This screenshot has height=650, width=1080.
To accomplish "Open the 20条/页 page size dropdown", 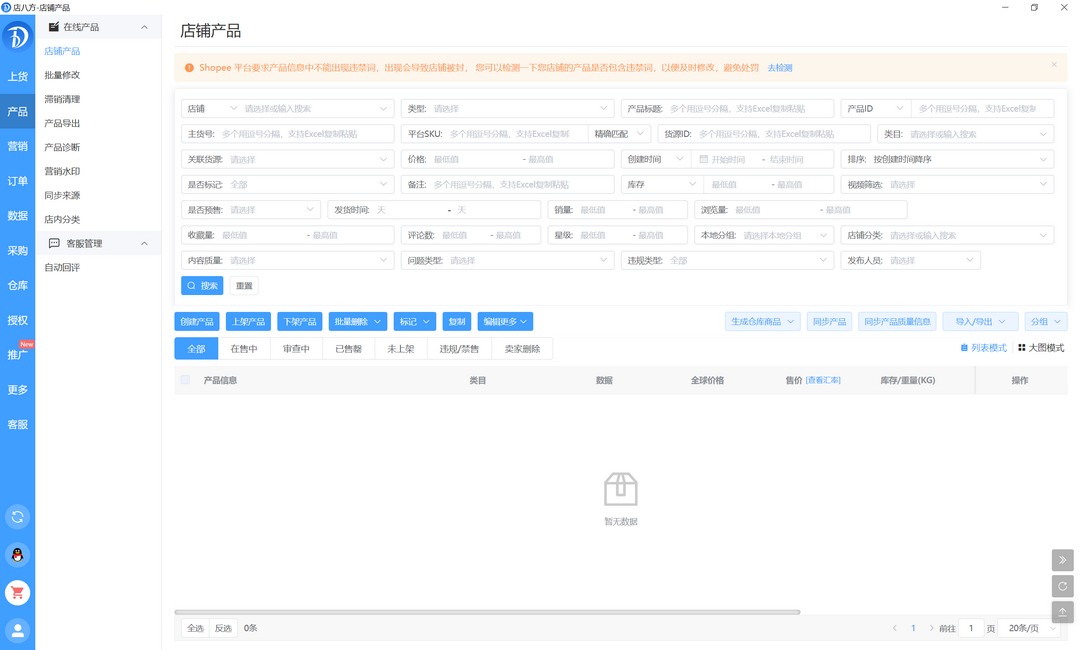I will 1032,628.
